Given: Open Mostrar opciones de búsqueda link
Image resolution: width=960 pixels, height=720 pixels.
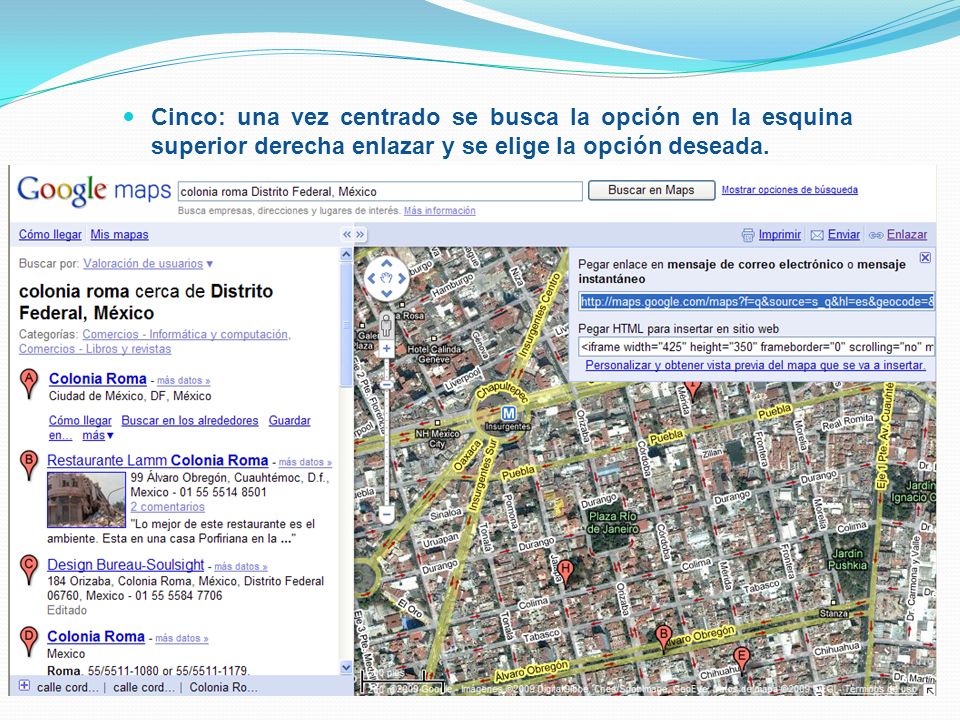Looking at the screenshot, I should click(790, 190).
